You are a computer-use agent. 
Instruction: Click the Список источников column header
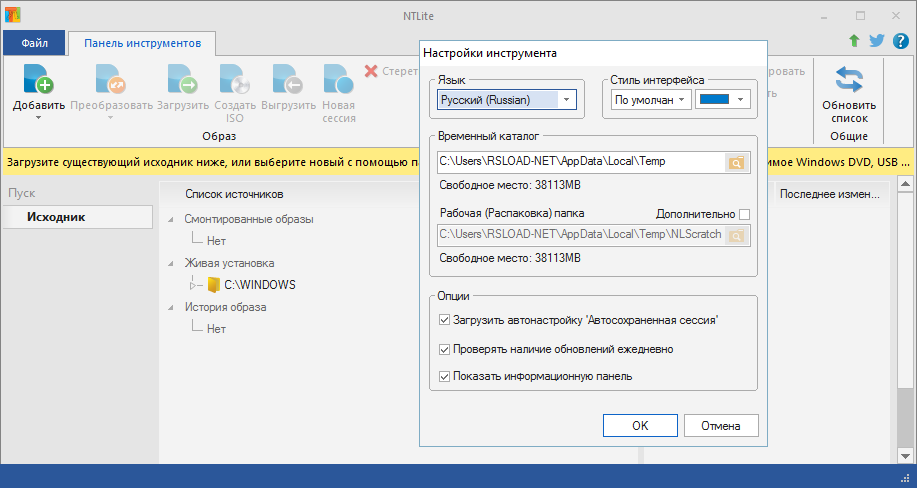[234, 194]
